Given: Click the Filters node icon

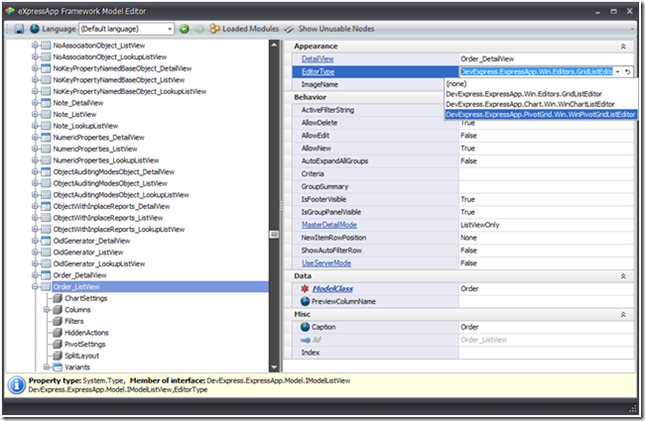Looking at the screenshot, I should click(58, 321).
